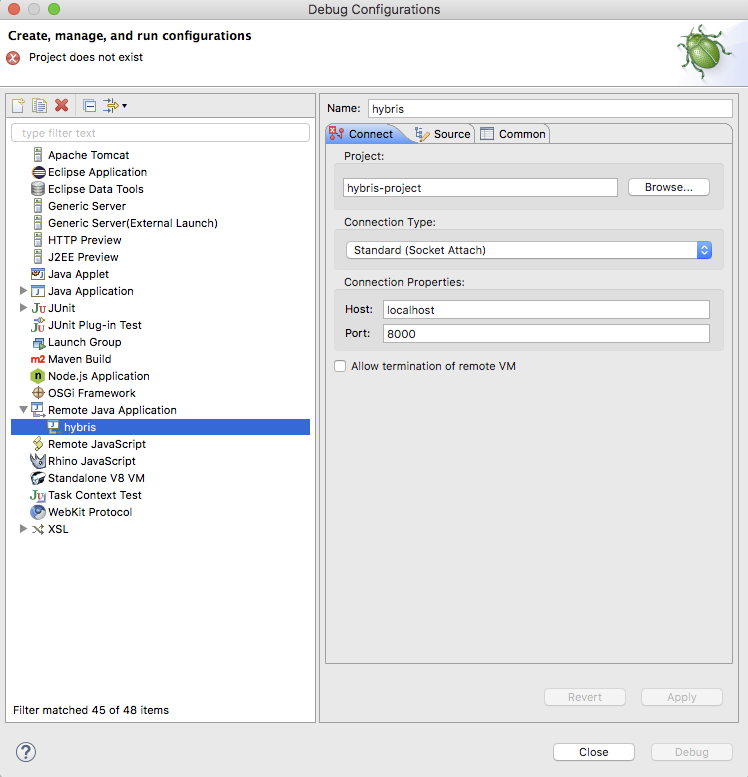
Task: Click 'Project does not exist' message
Action: pyautogui.click(x=86, y=57)
